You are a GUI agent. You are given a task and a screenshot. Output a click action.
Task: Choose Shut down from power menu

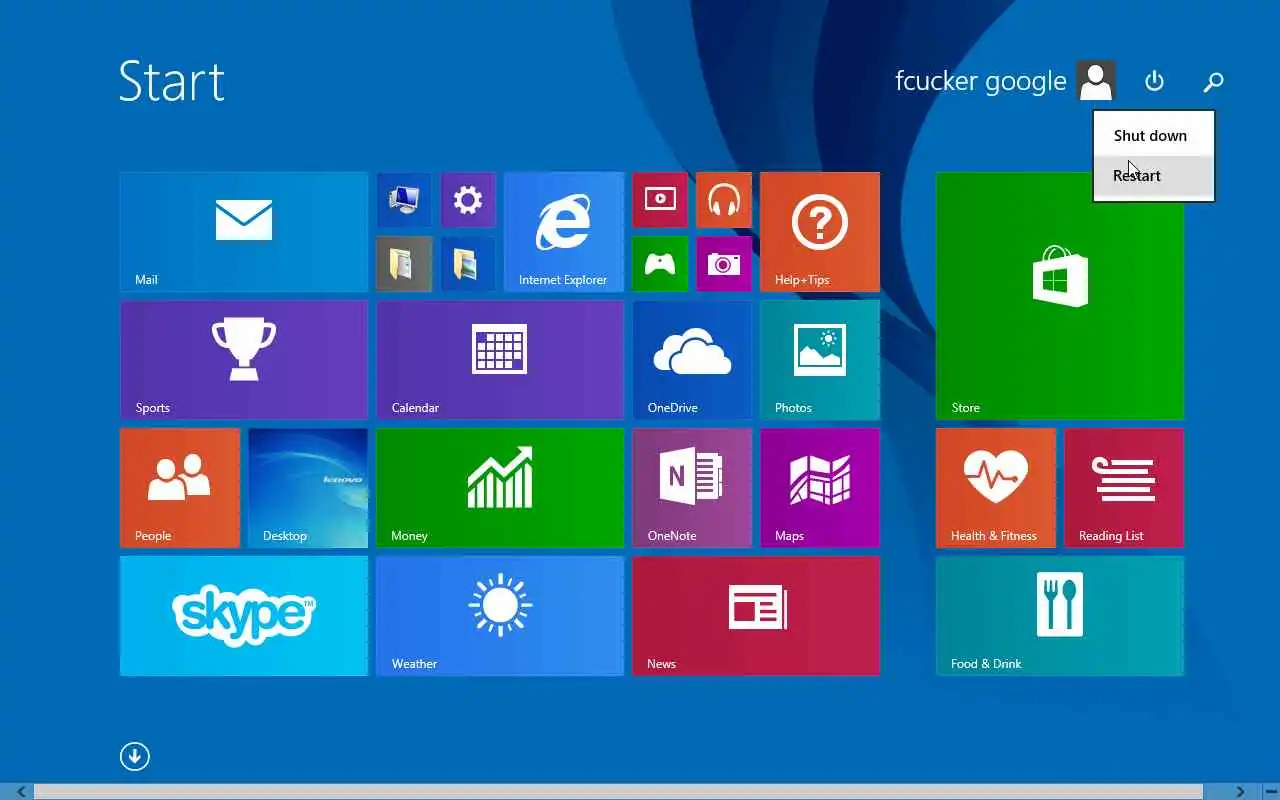[1154, 135]
